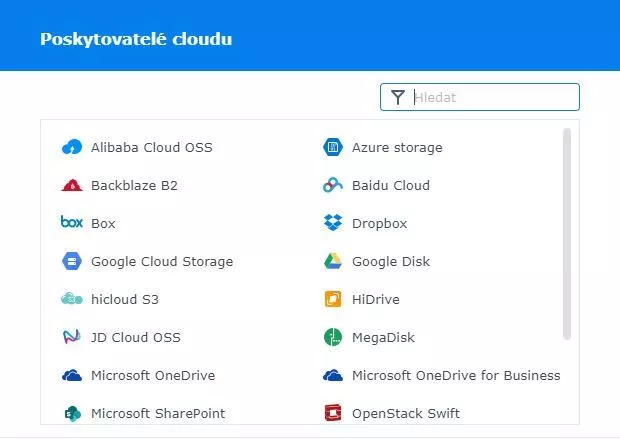Click the HiDrive orange icon
Screen dimensions: 620x439
pos(333,299)
